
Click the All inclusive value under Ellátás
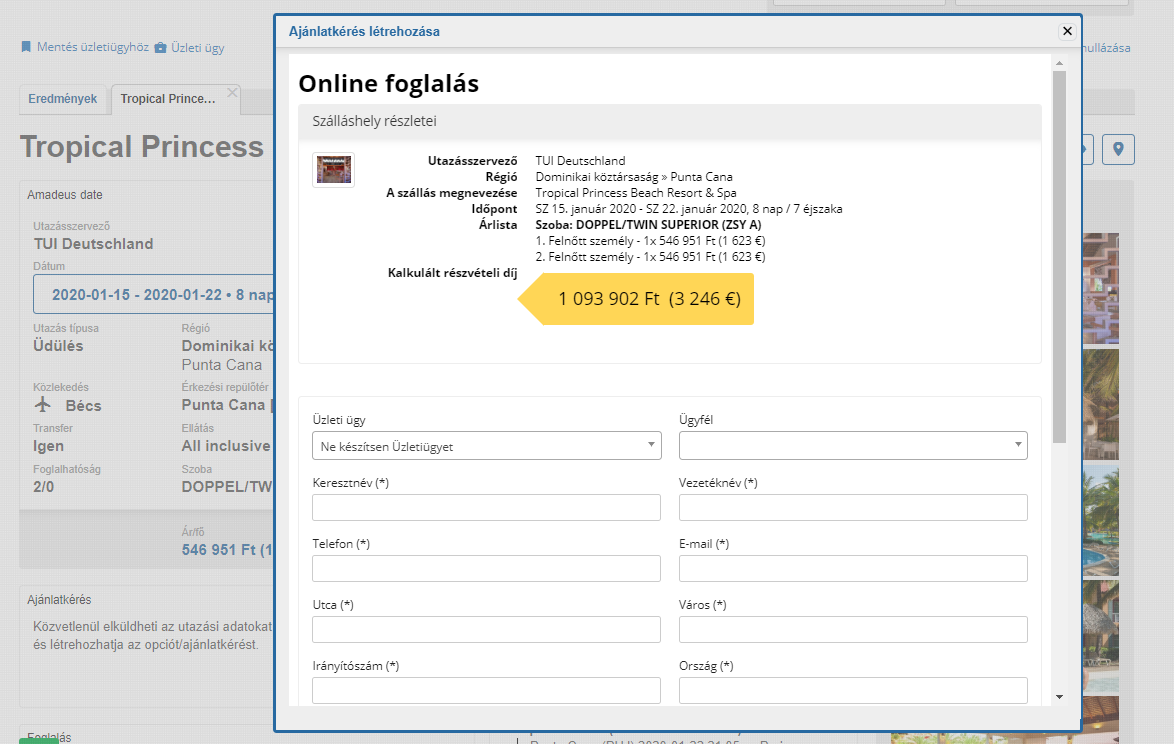[226, 446]
